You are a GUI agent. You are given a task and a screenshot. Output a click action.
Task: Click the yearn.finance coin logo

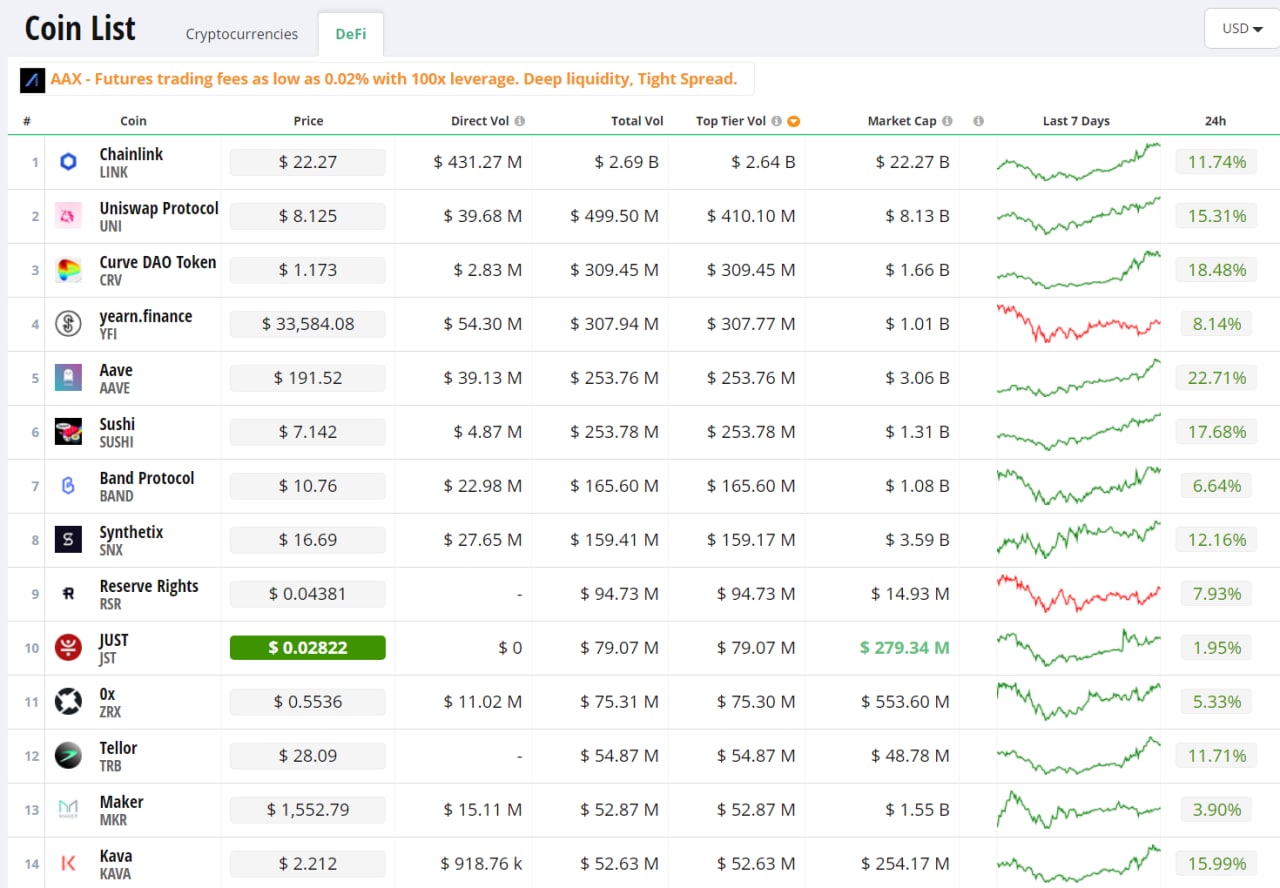[68, 324]
